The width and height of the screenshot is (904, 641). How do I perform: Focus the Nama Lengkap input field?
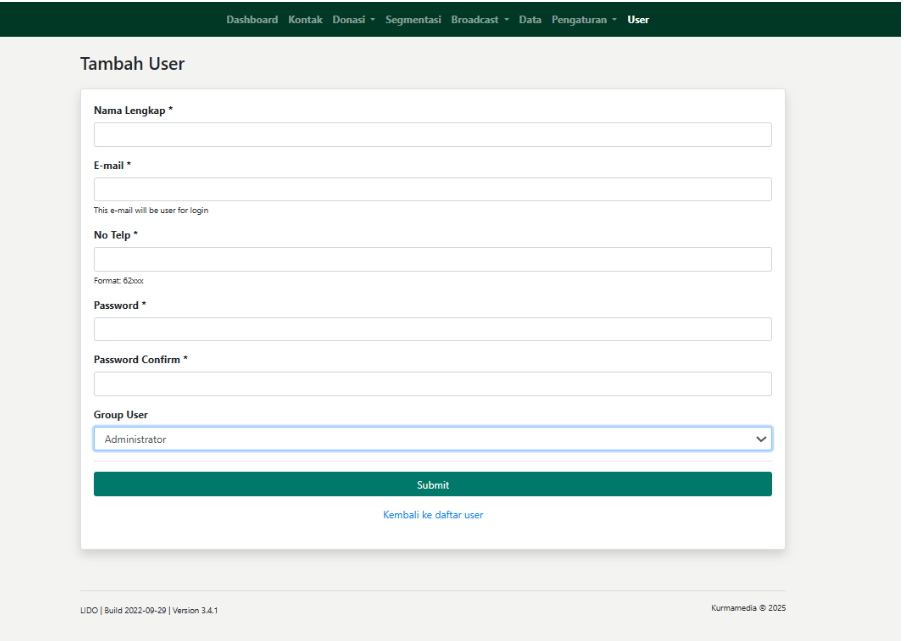tap(432, 135)
